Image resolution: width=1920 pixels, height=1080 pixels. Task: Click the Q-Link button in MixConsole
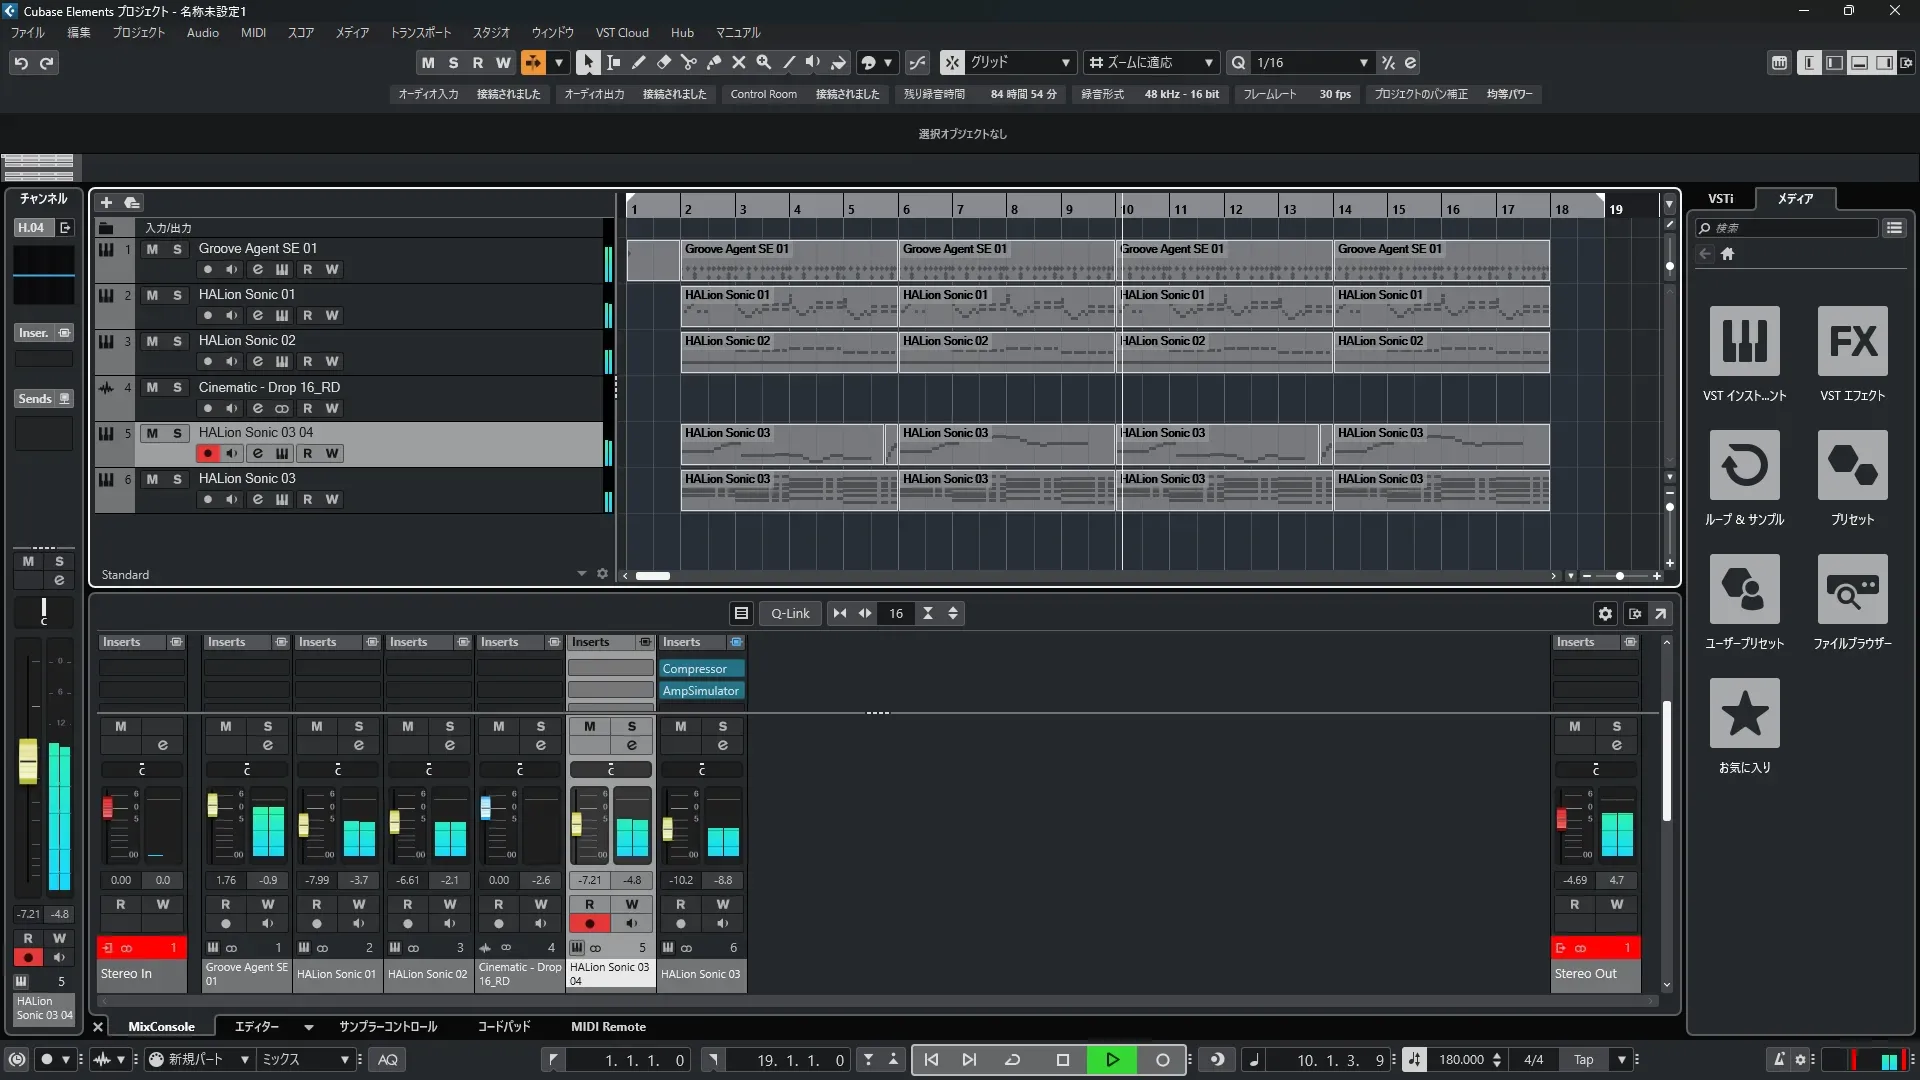pyautogui.click(x=789, y=614)
